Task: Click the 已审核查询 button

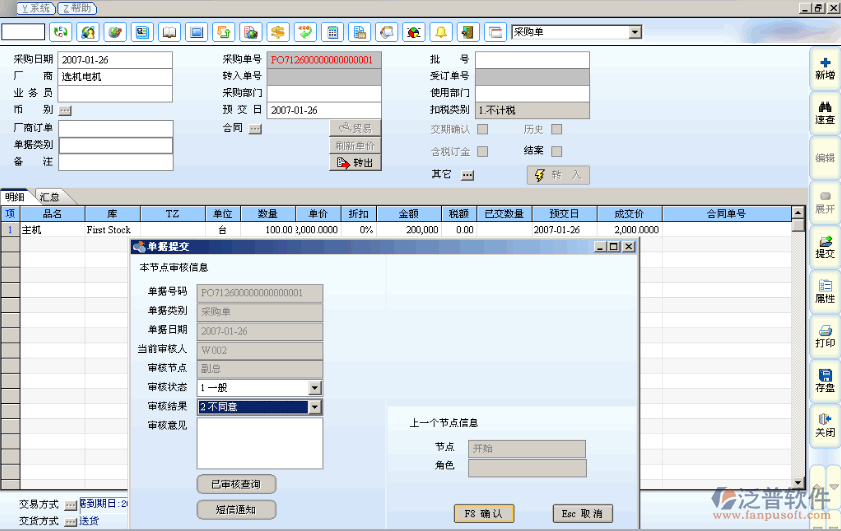Action: 236,484
